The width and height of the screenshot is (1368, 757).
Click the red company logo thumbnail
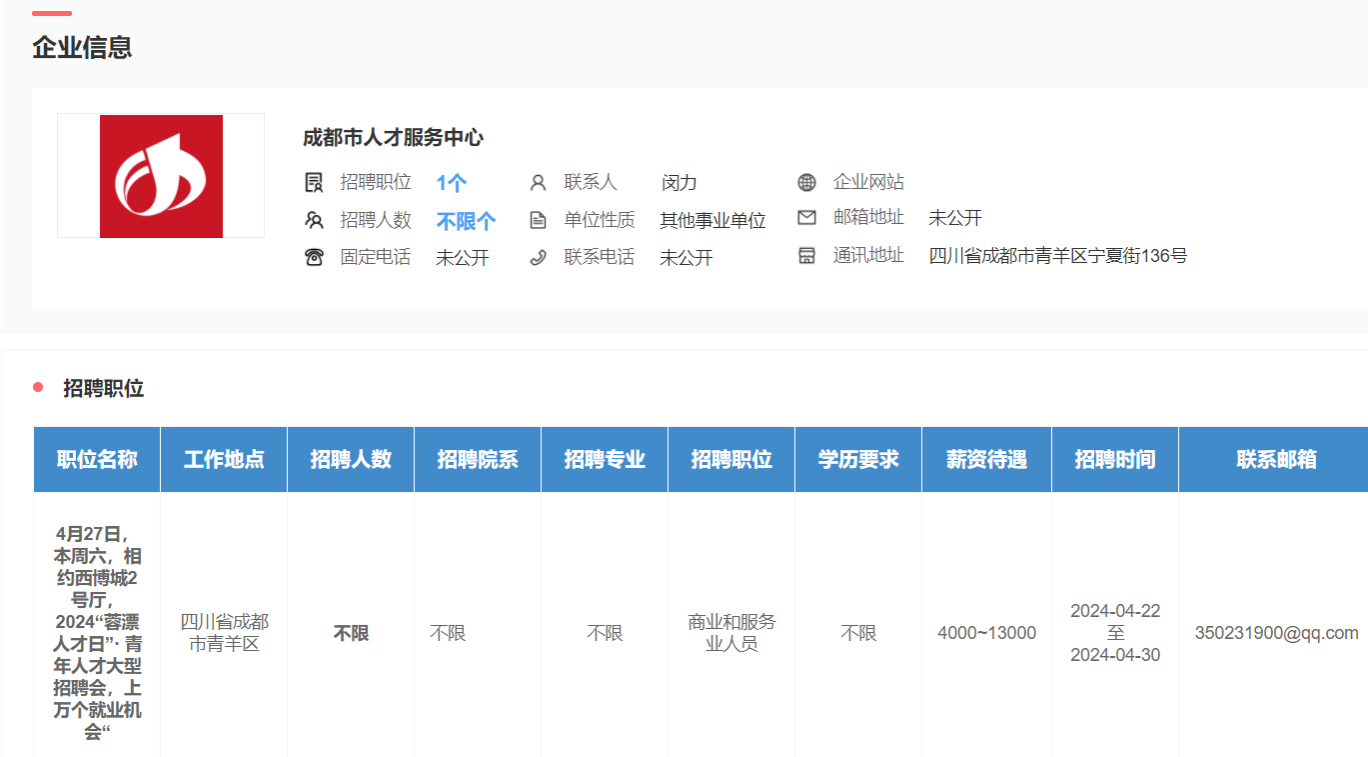[161, 176]
